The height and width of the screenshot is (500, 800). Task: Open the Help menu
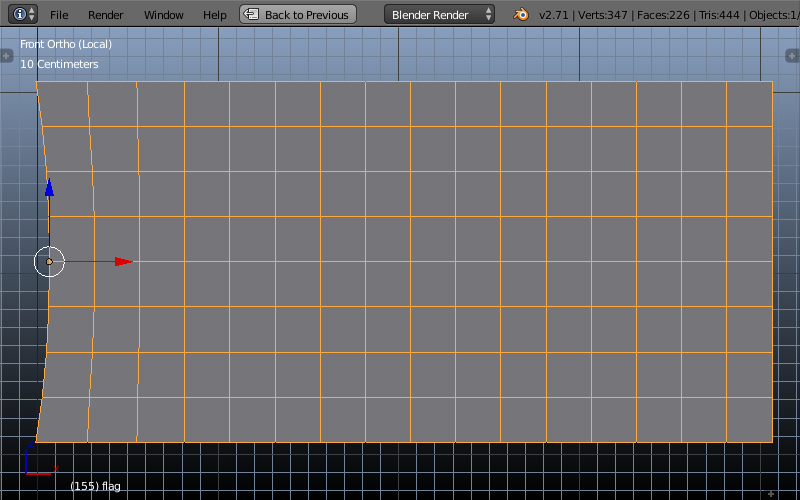click(x=215, y=15)
